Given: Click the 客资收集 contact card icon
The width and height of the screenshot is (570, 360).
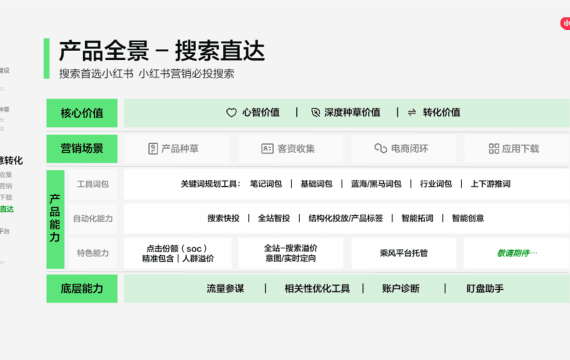Looking at the screenshot, I should pyautogui.click(x=267, y=149).
